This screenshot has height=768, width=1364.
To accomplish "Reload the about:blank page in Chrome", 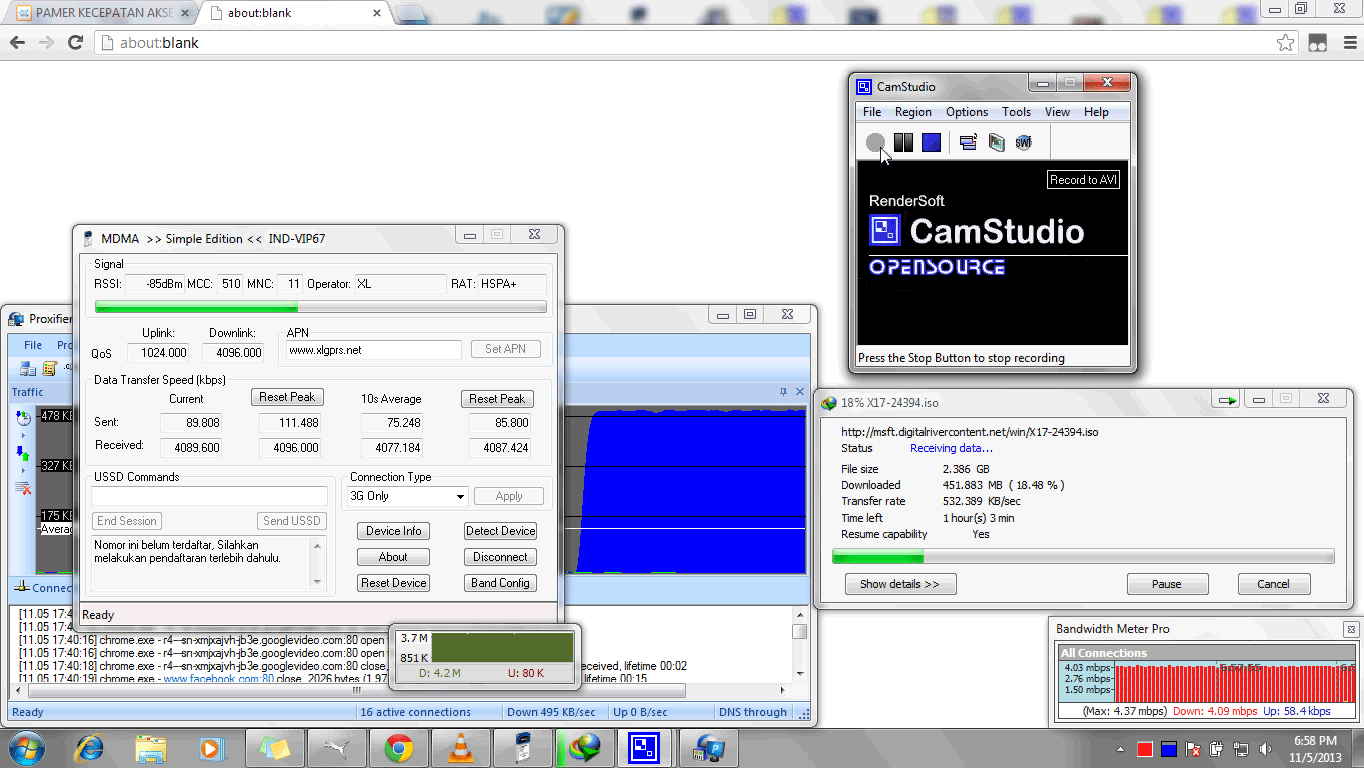I will point(75,43).
